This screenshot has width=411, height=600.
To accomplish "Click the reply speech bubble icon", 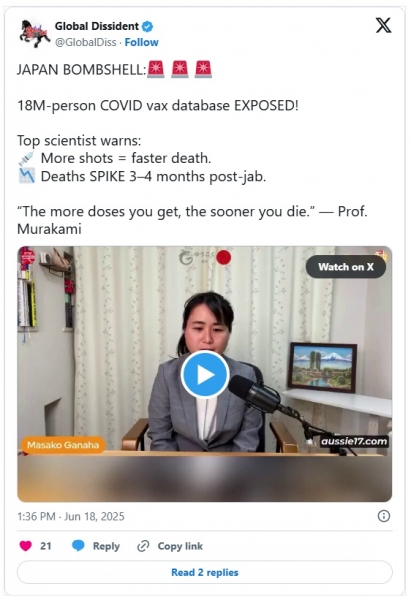I will pyautogui.click(x=78, y=546).
